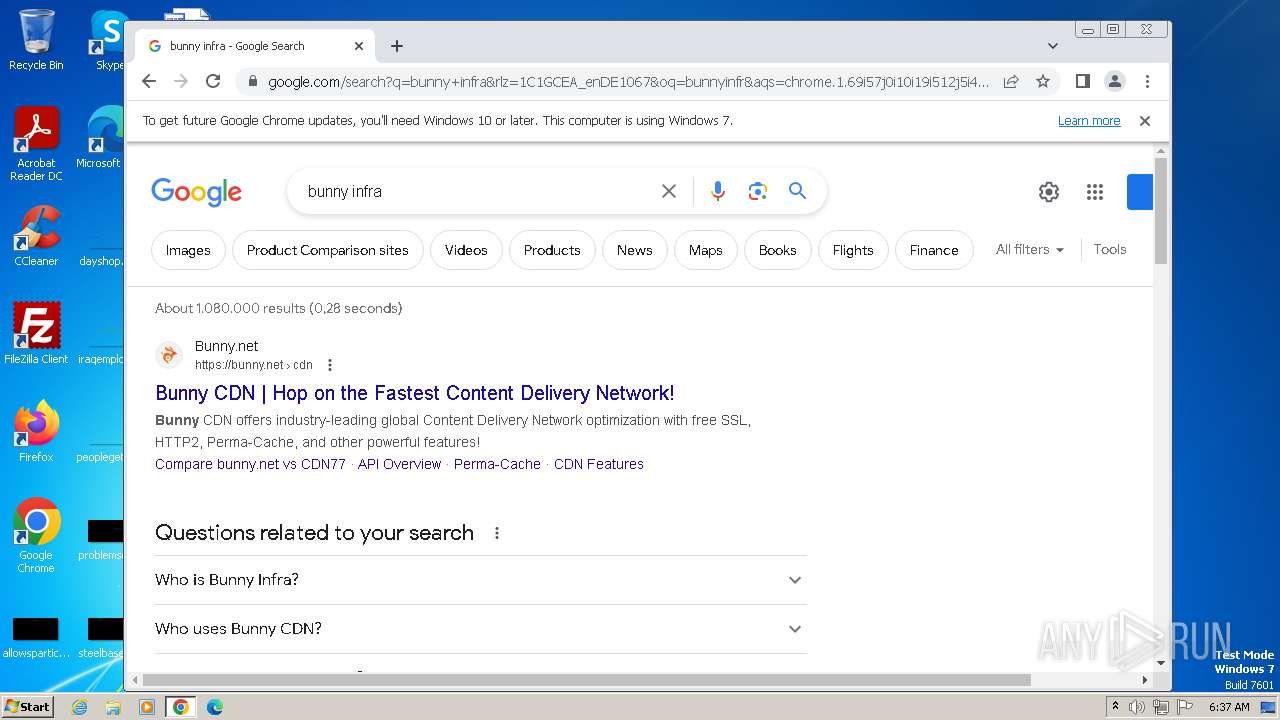Show hidden tray icons arrow
The width and height of the screenshot is (1280, 720).
click(1115, 707)
